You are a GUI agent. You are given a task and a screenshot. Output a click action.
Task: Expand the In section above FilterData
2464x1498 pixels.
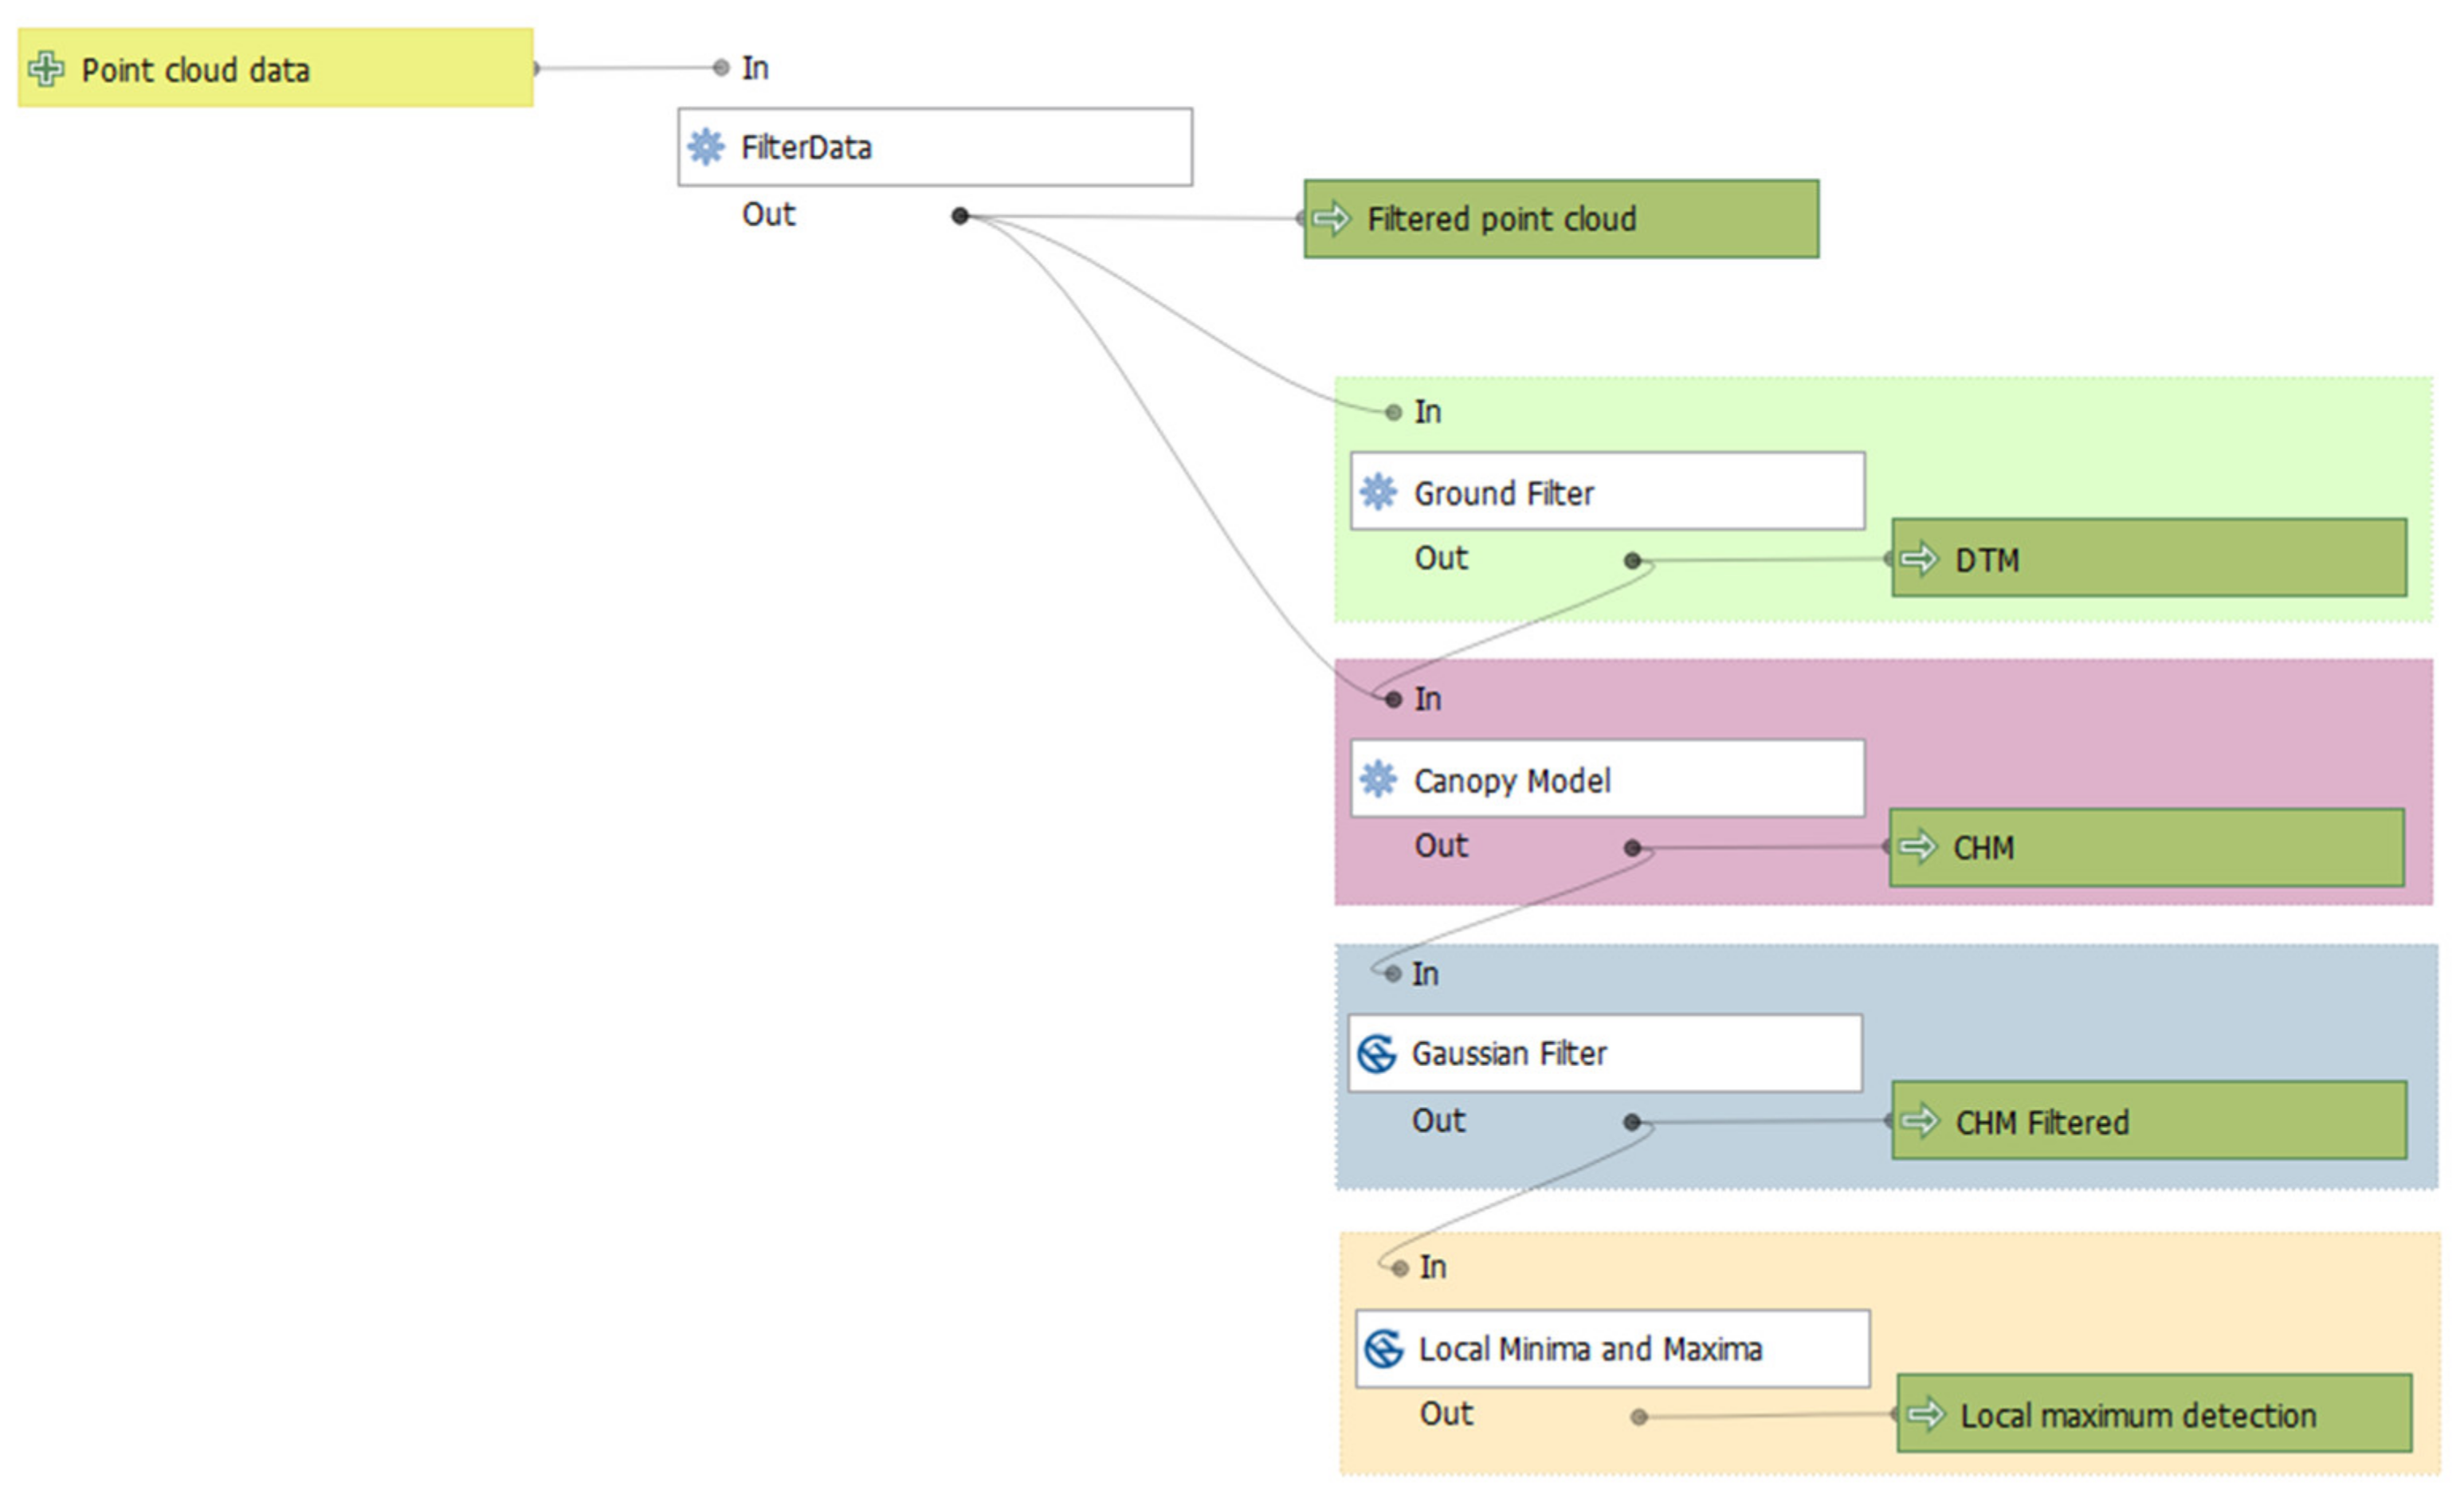click(x=754, y=68)
